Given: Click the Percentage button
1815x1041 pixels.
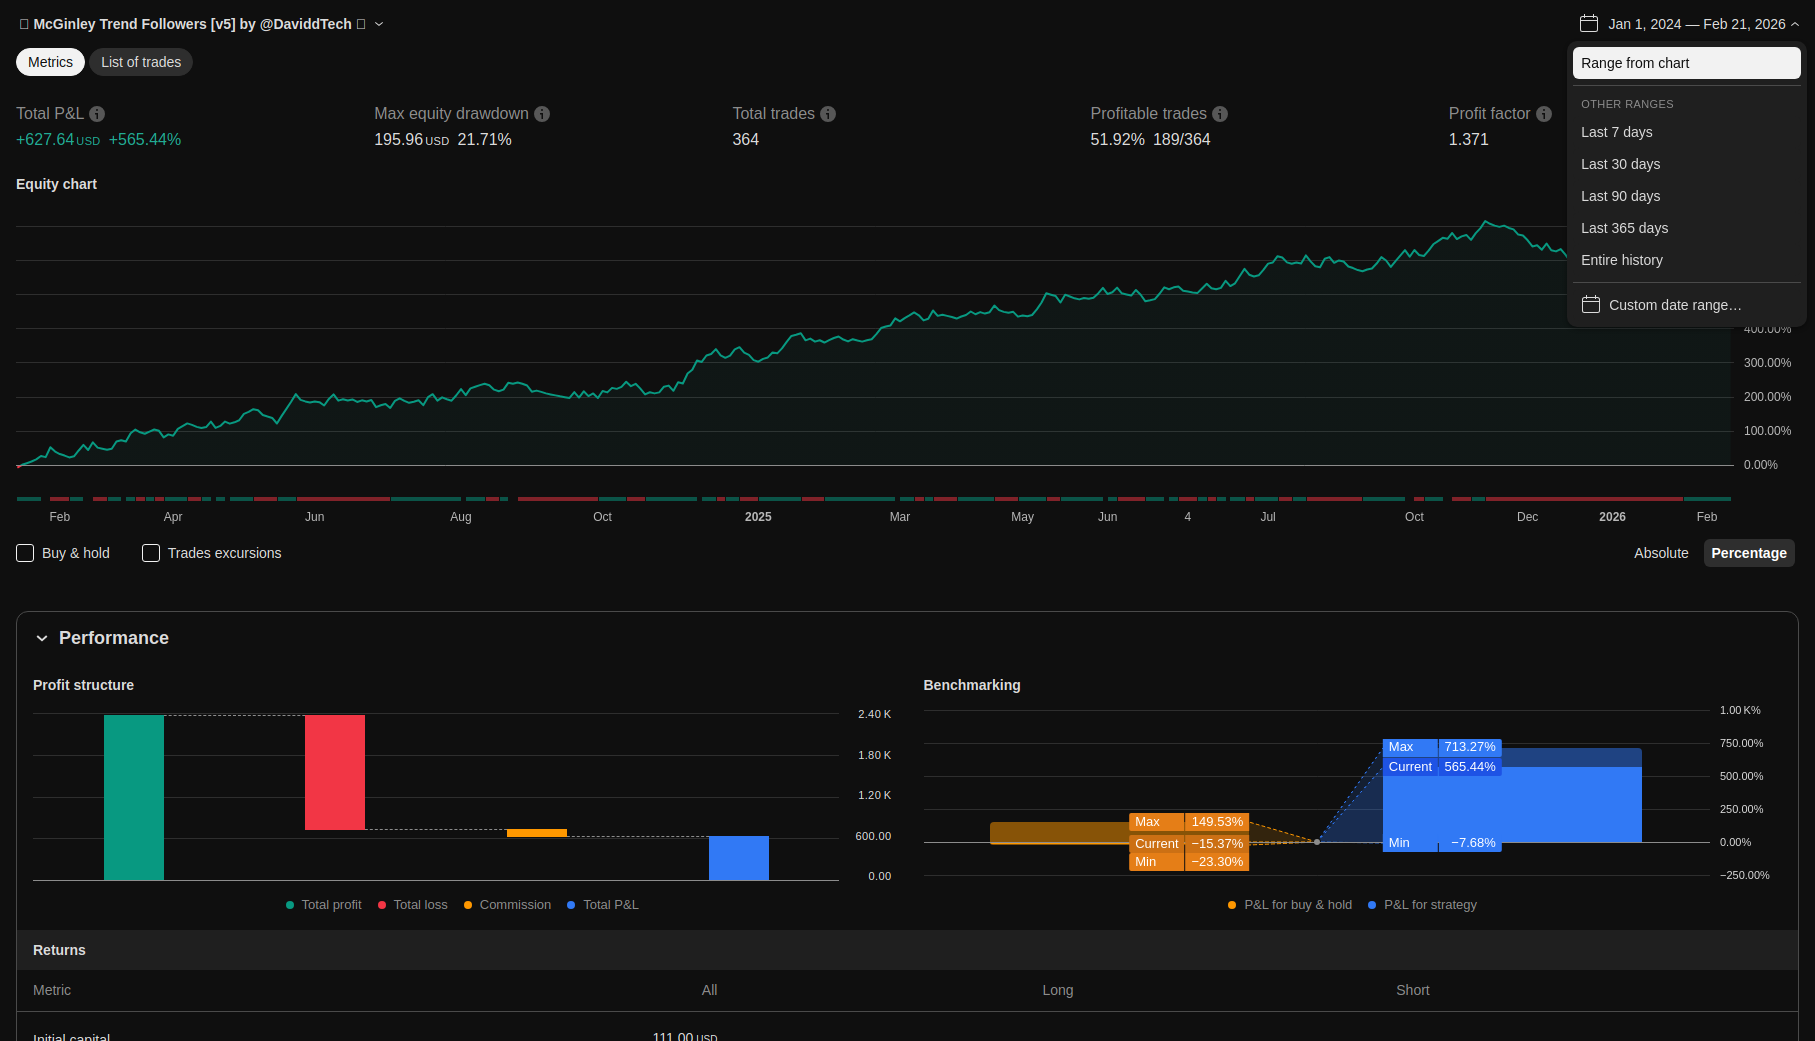Looking at the screenshot, I should click(x=1748, y=553).
